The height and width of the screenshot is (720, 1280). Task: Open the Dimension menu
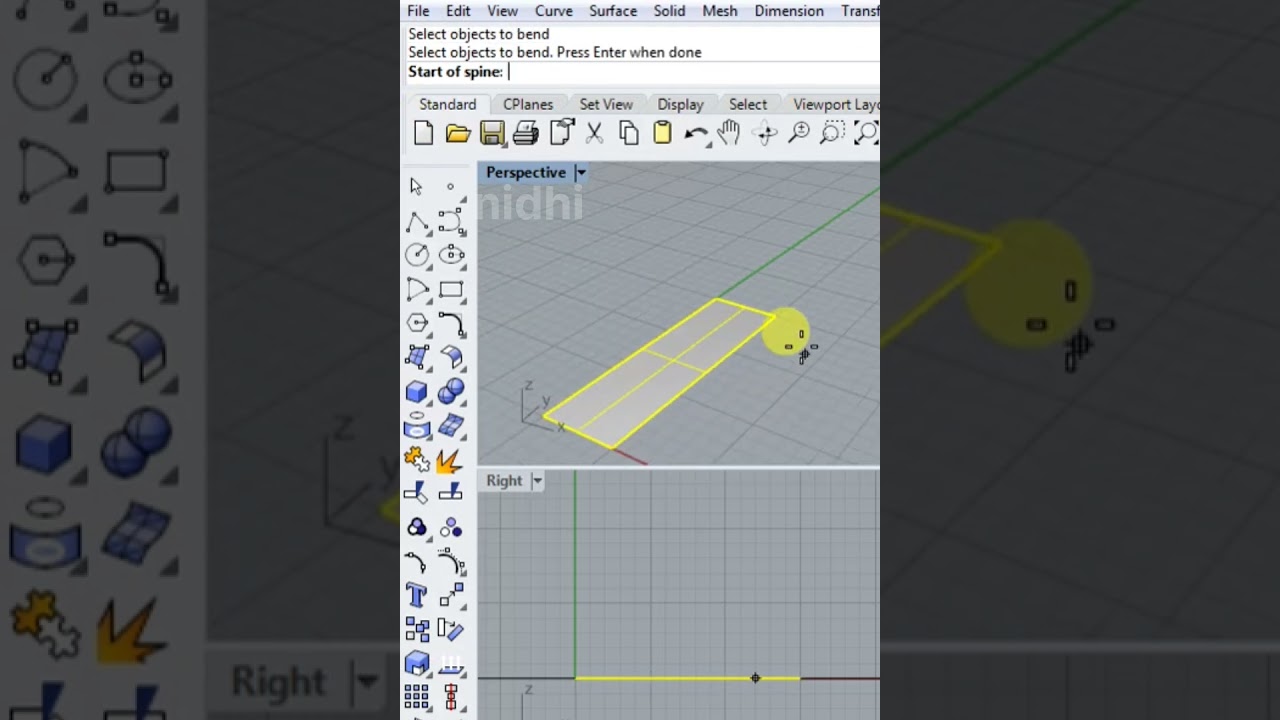(x=789, y=11)
